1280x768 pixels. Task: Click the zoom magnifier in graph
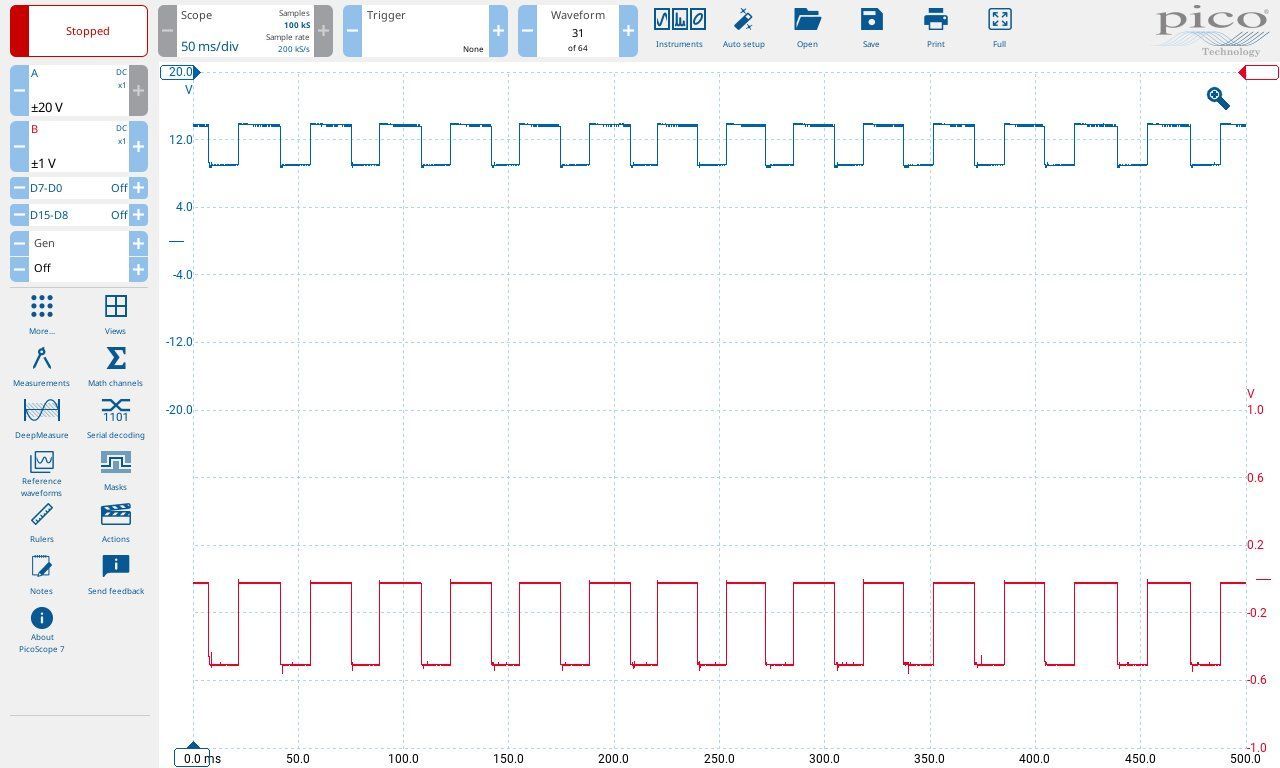(x=1217, y=98)
